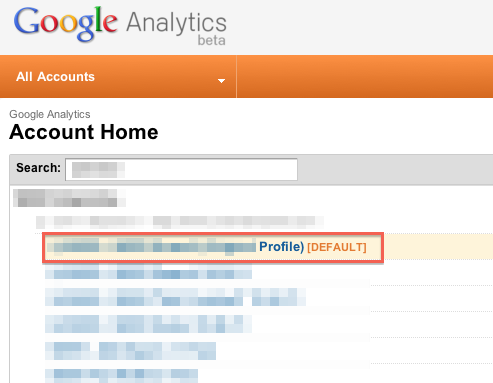The image size is (493, 383).
Task: Open the fourth blurred profile link below DEFAULT row
Action: tap(130, 351)
